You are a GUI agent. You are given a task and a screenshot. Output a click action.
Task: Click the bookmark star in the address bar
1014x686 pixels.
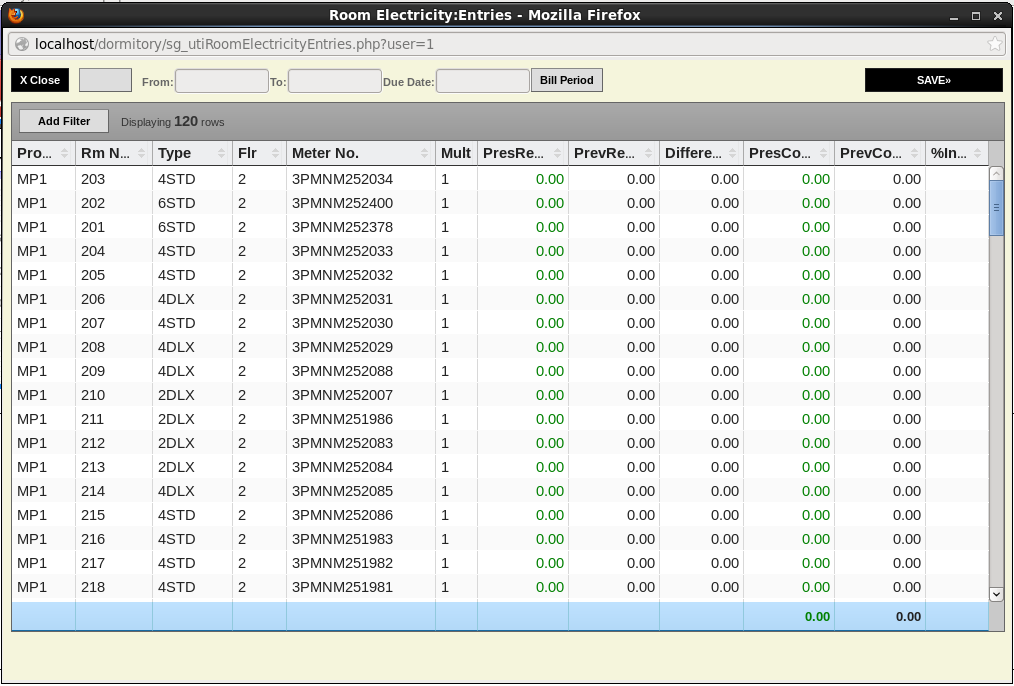(x=994, y=44)
